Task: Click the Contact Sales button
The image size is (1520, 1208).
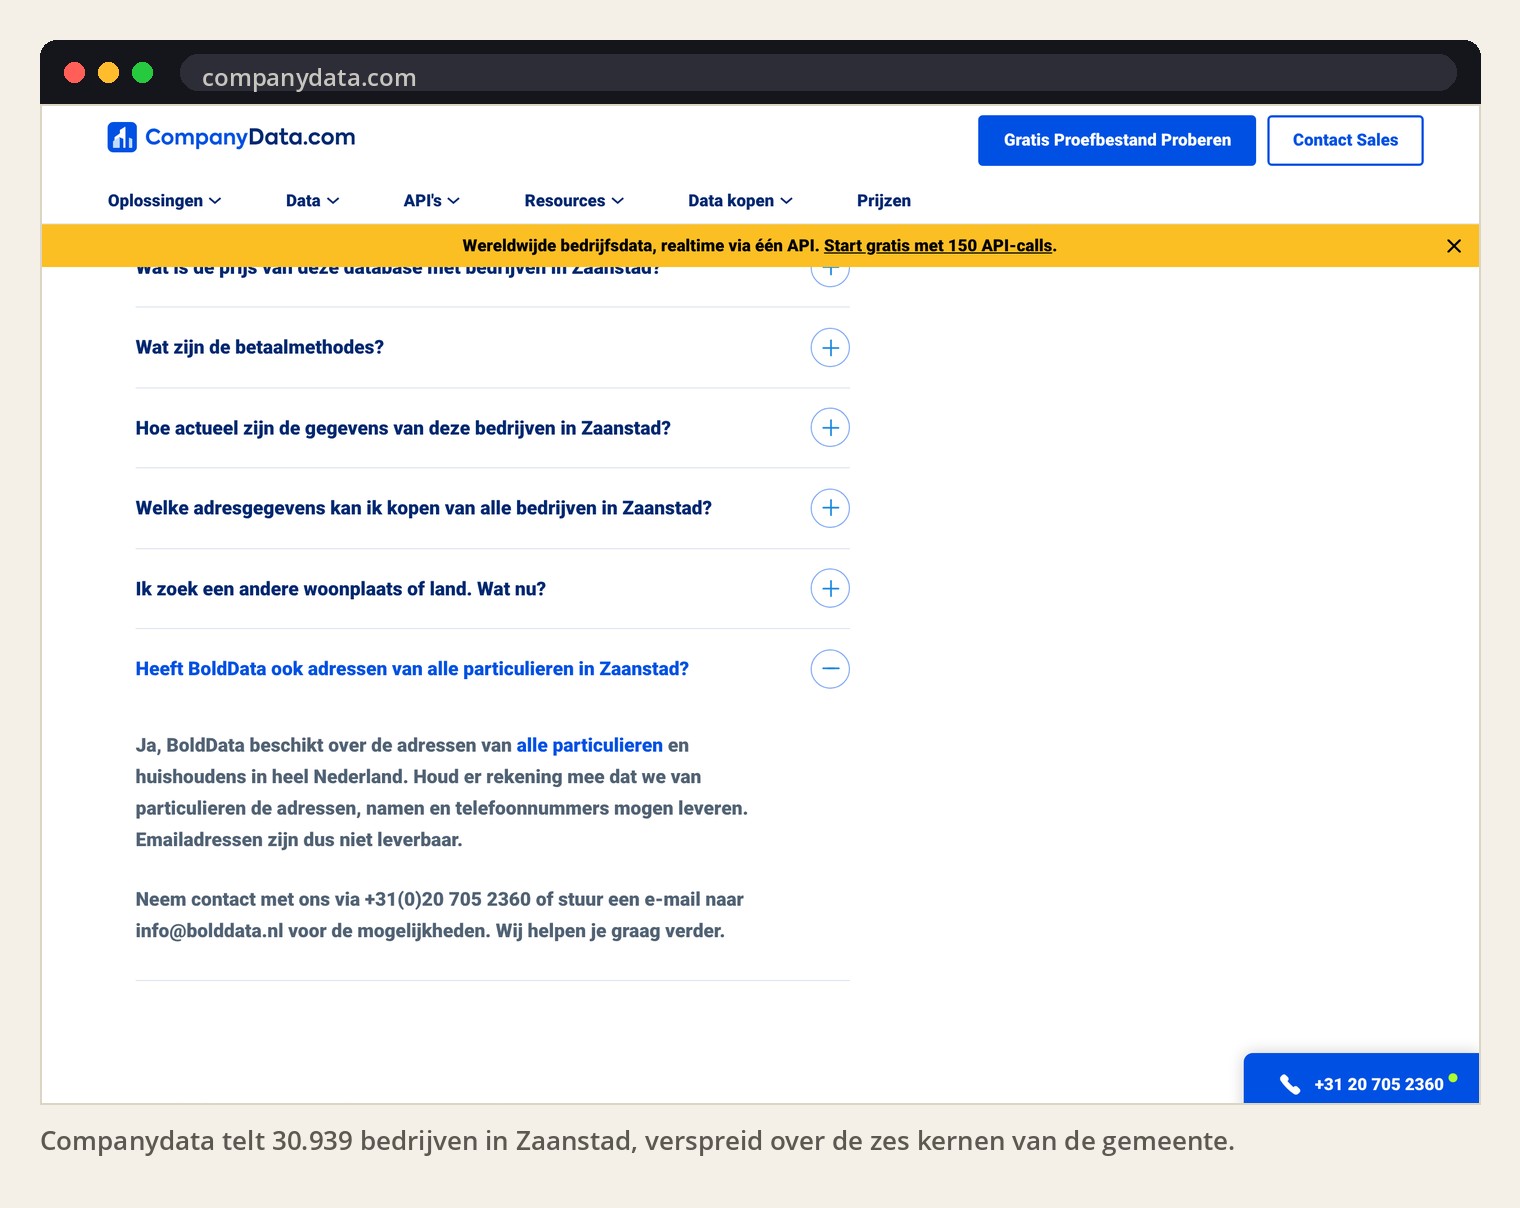Action: point(1345,140)
